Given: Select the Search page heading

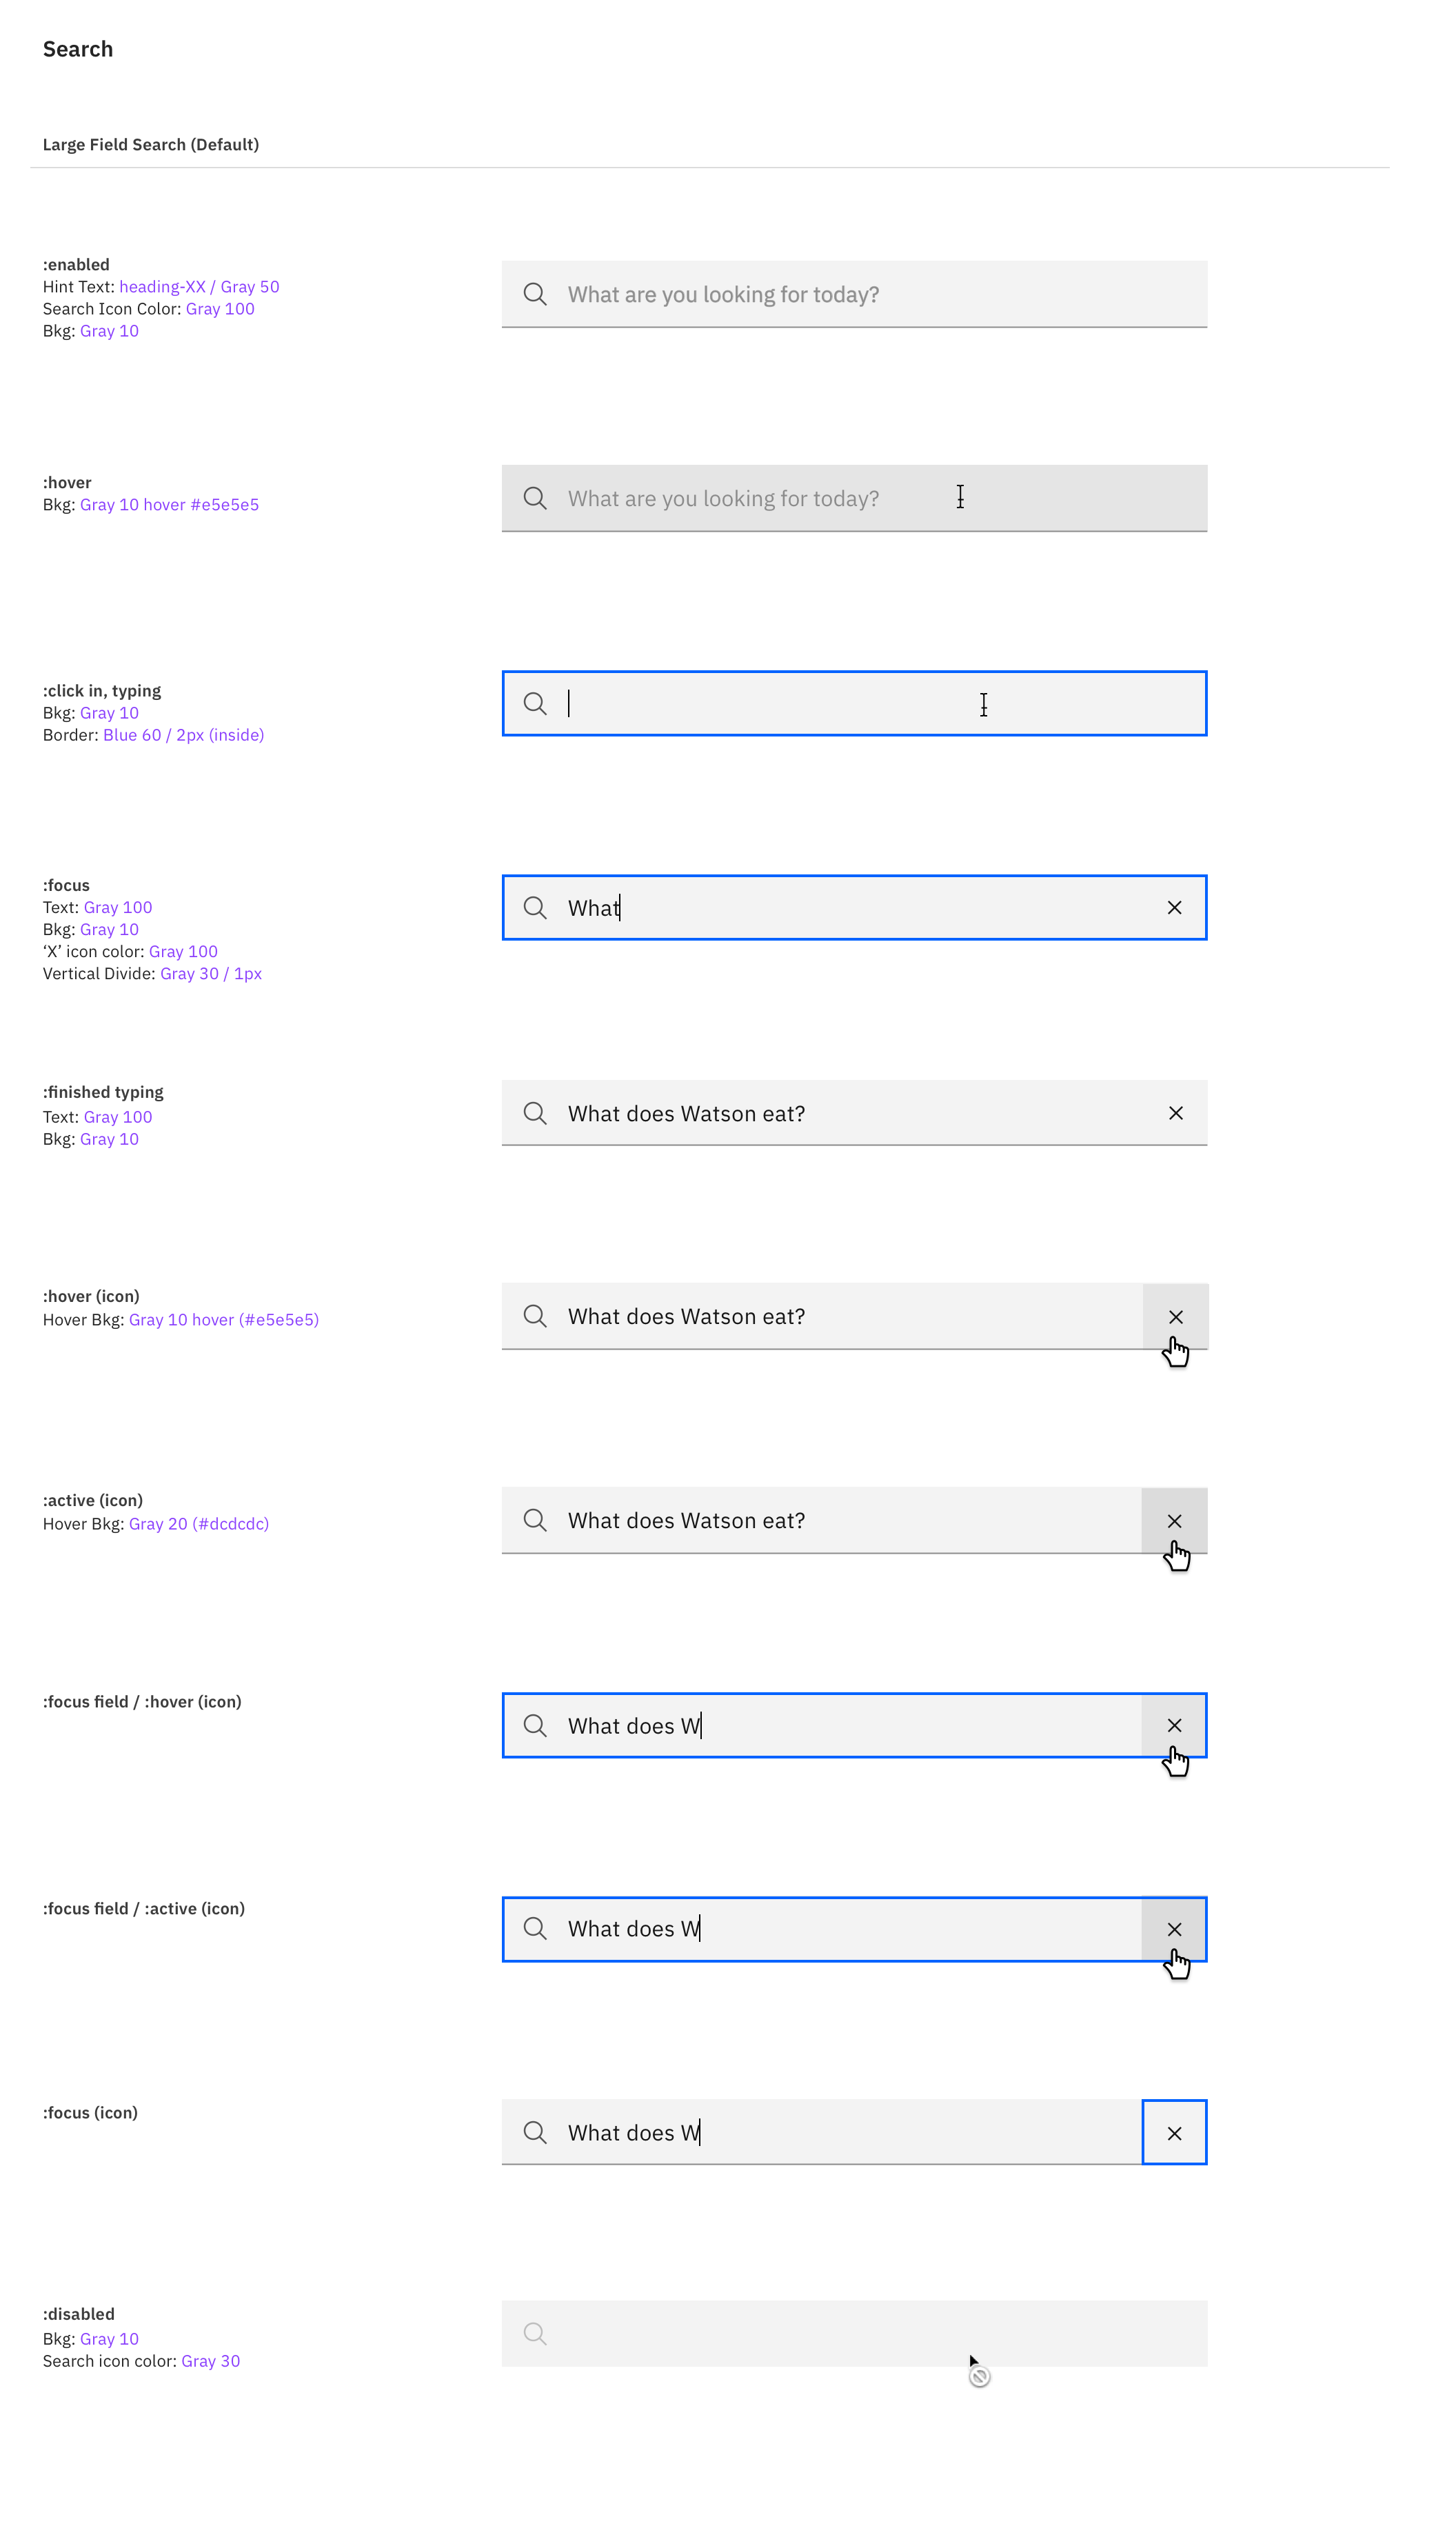Looking at the screenshot, I should [x=77, y=48].
